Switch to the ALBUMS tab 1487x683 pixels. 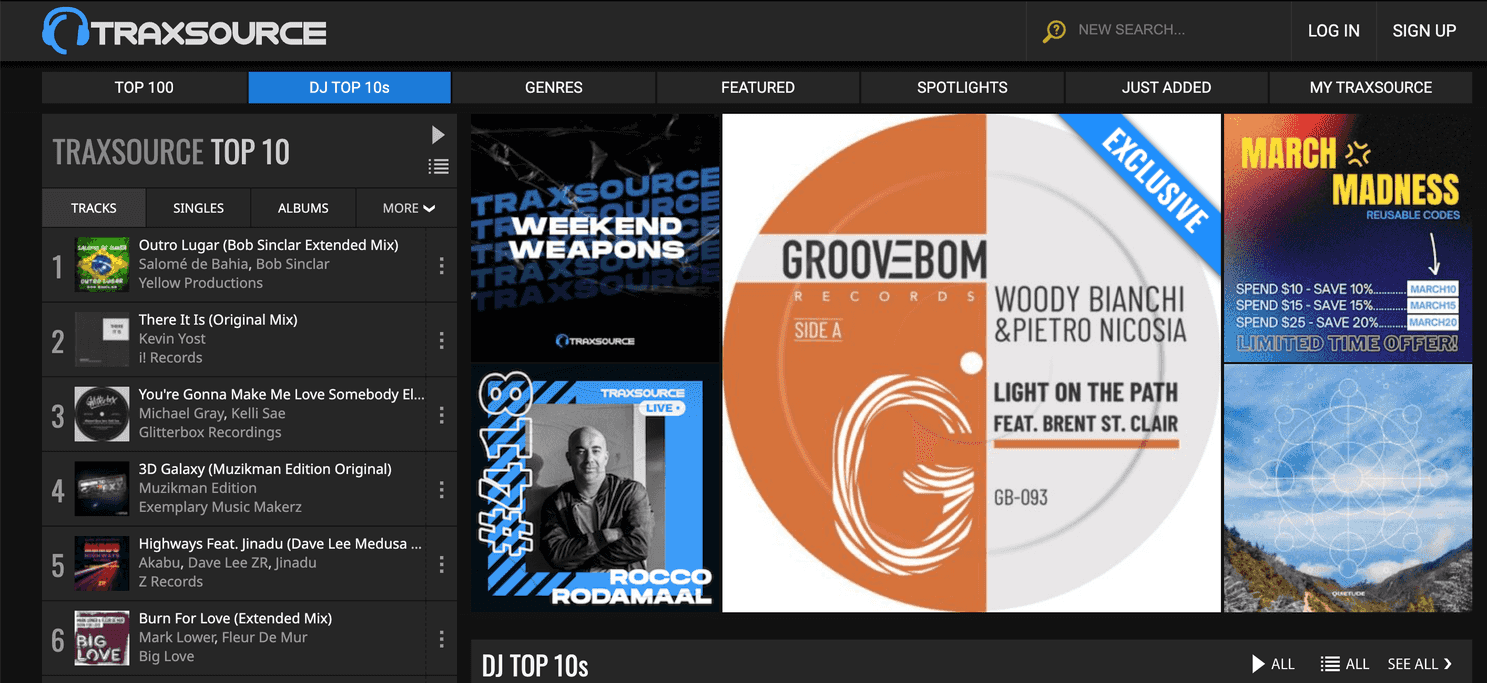point(302,208)
